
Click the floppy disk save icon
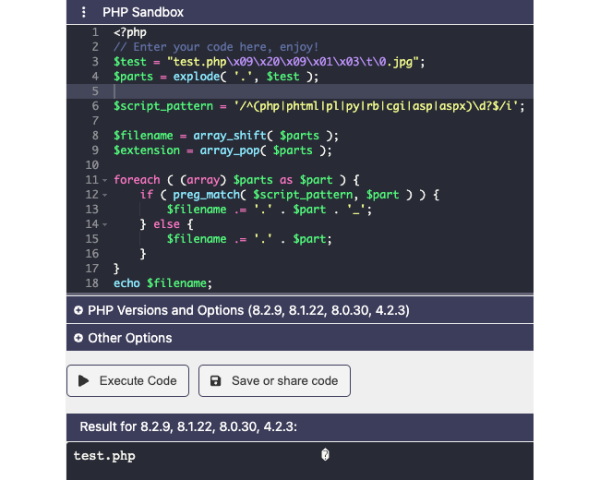point(215,380)
